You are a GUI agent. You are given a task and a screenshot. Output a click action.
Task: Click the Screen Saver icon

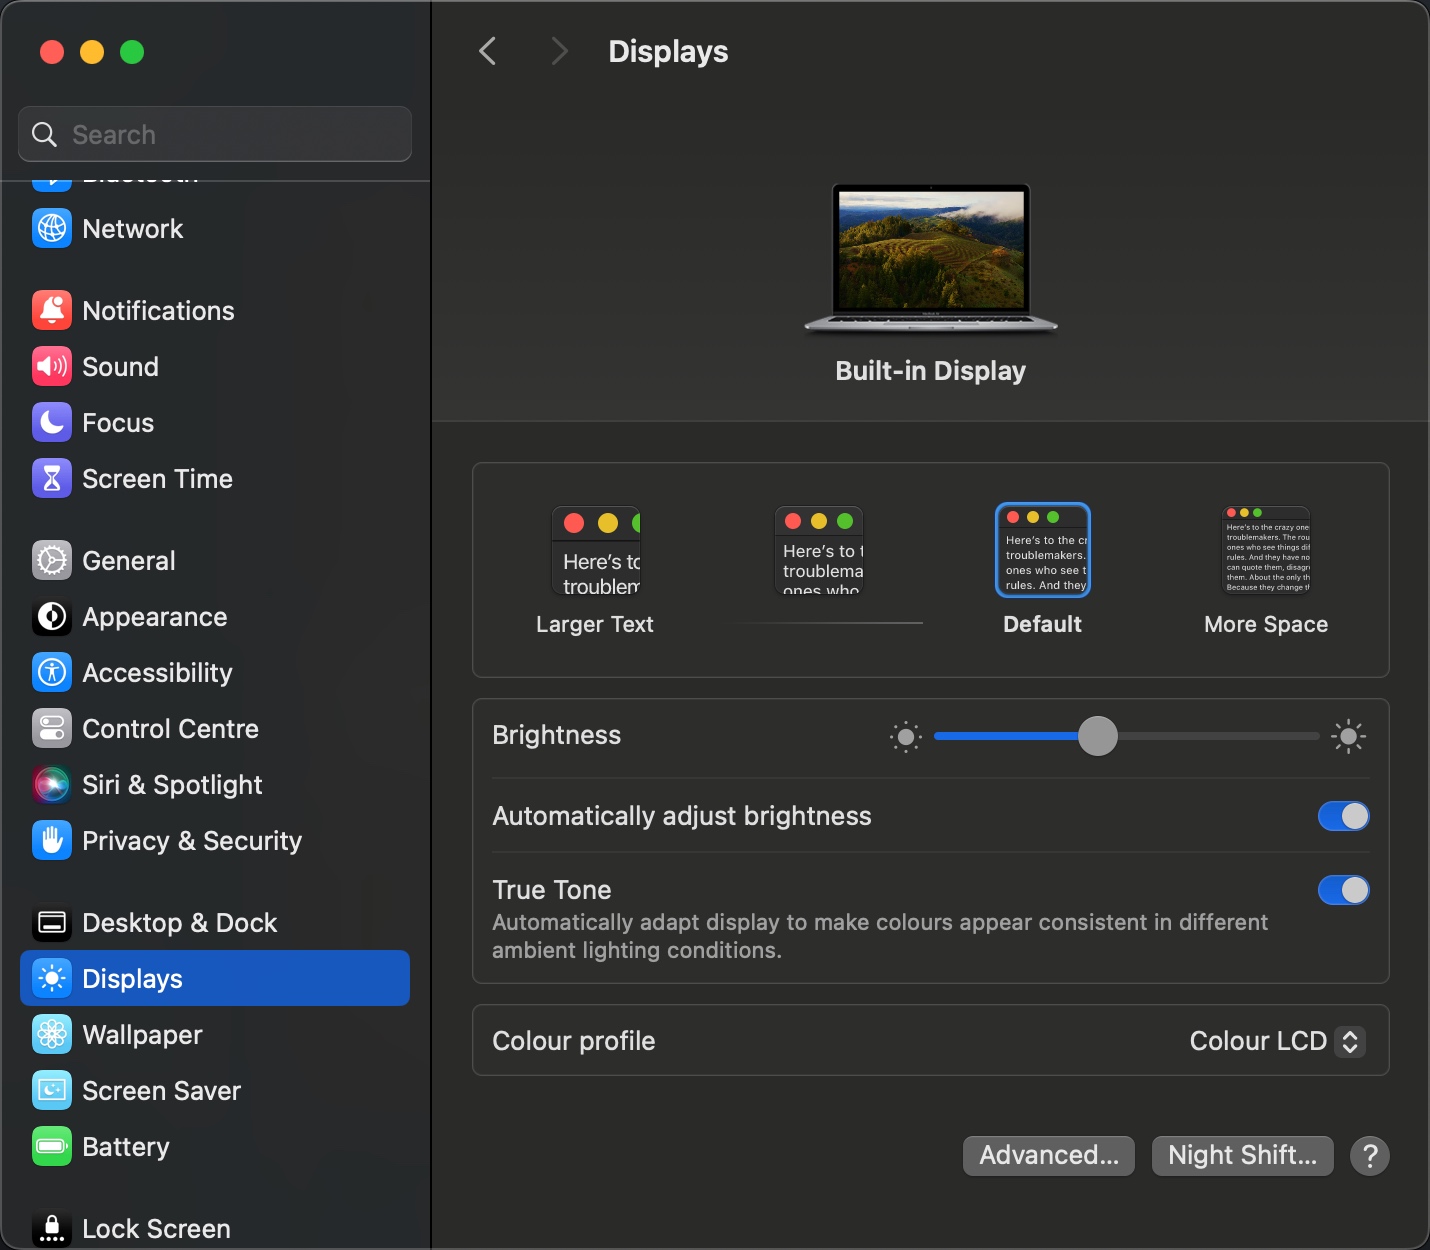coord(52,1091)
